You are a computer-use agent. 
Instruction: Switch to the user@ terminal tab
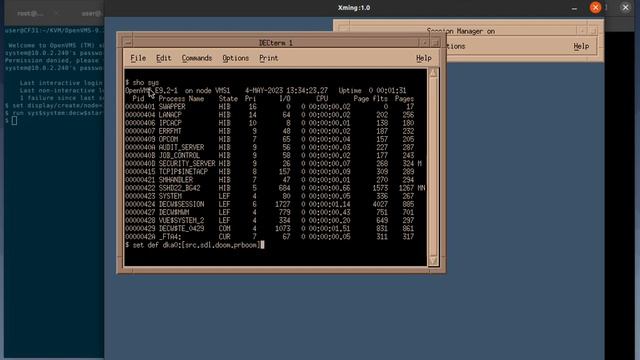coord(92,13)
